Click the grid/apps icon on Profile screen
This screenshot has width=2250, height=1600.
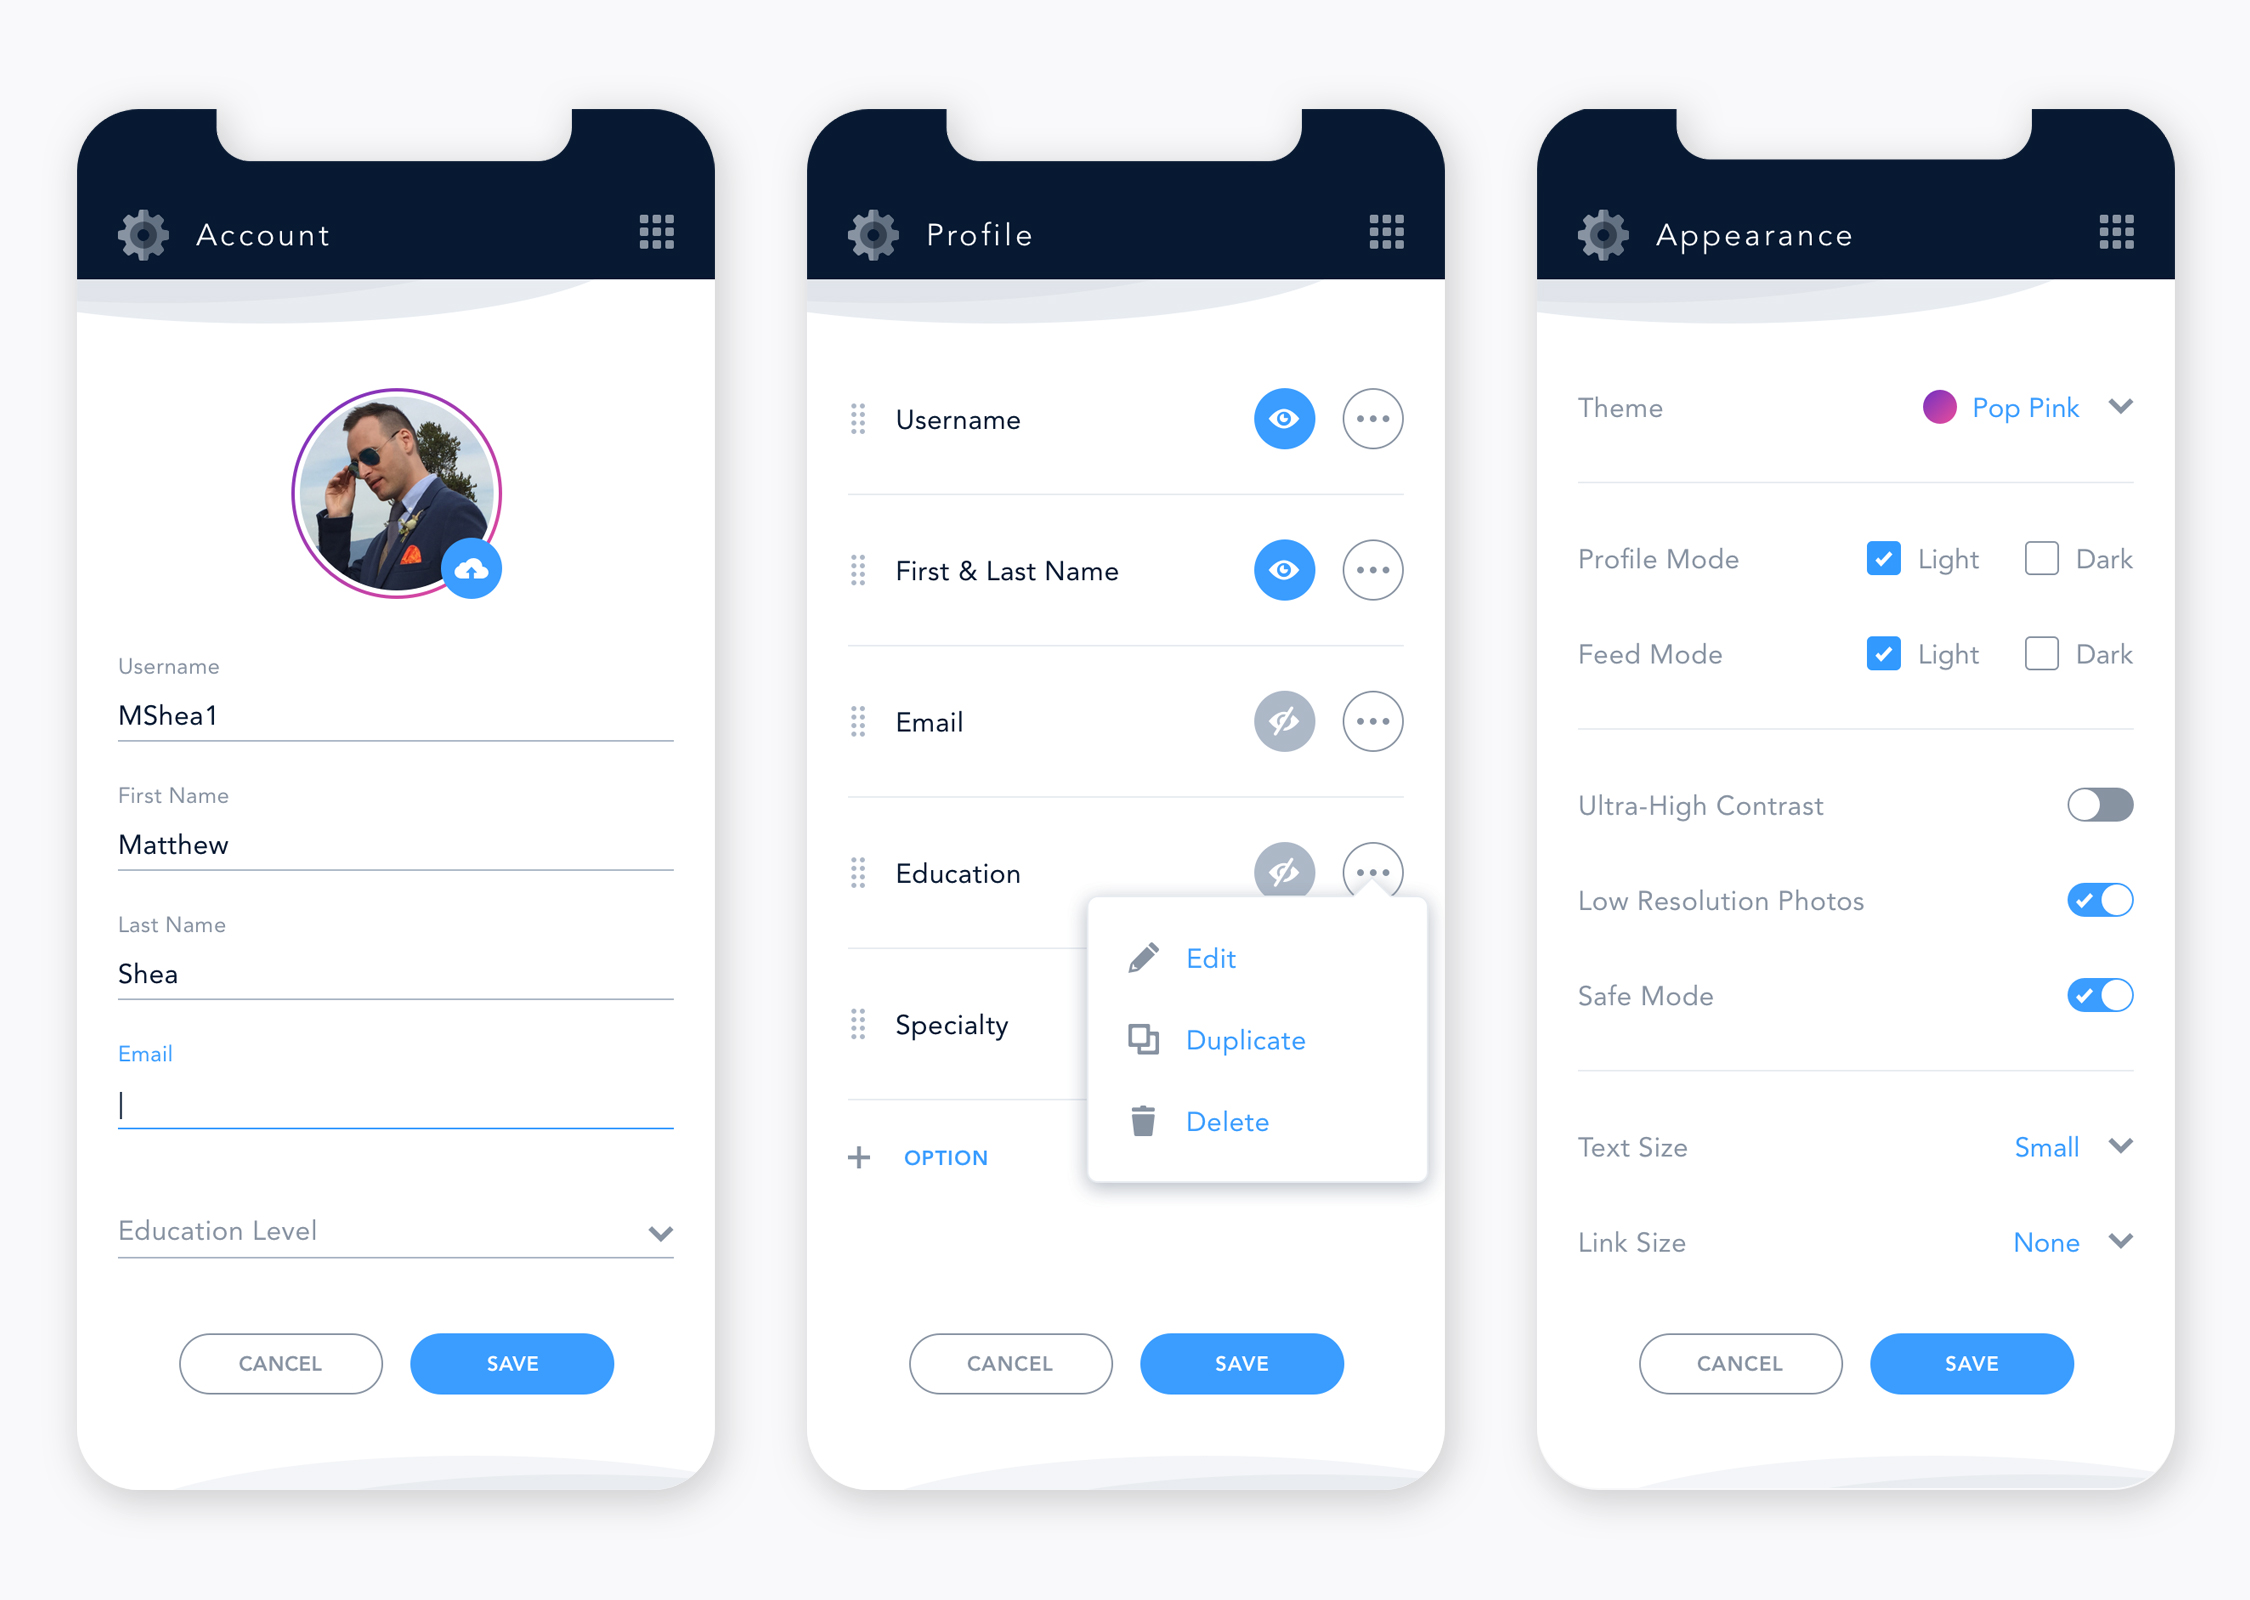[1386, 232]
